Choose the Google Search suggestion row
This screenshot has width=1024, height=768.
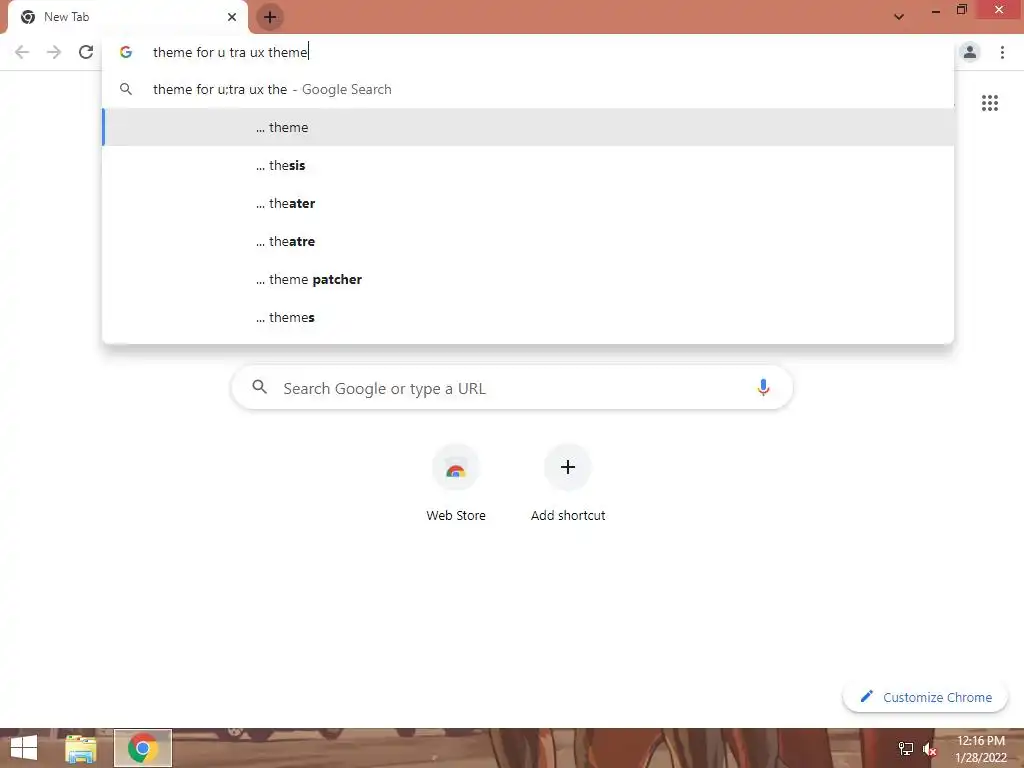[x=528, y=89]
